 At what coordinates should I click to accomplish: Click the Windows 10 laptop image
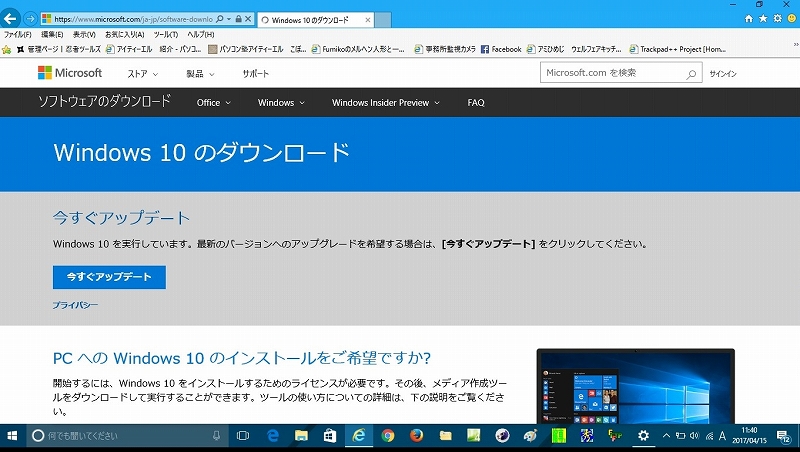click(636, 386)
